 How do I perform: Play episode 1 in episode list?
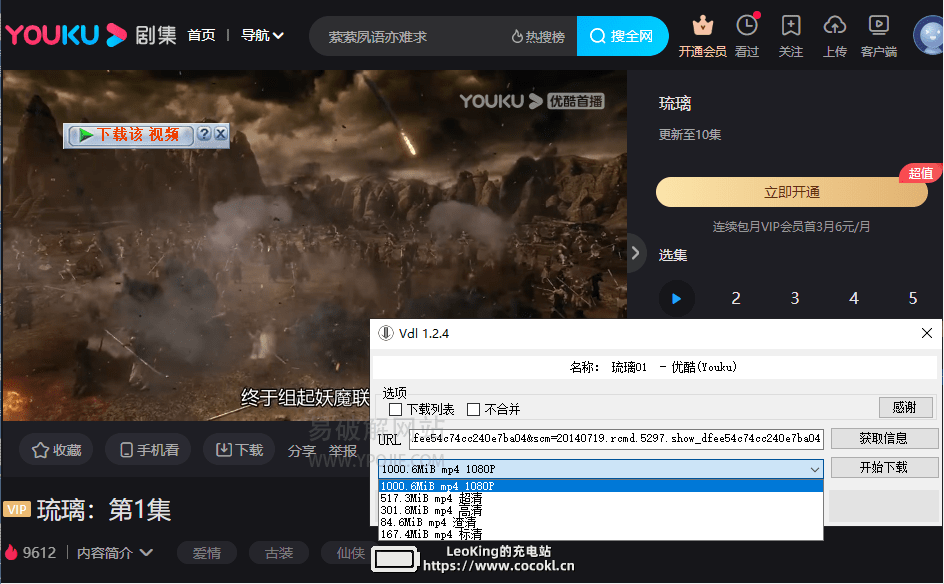(x=676, y=299)
